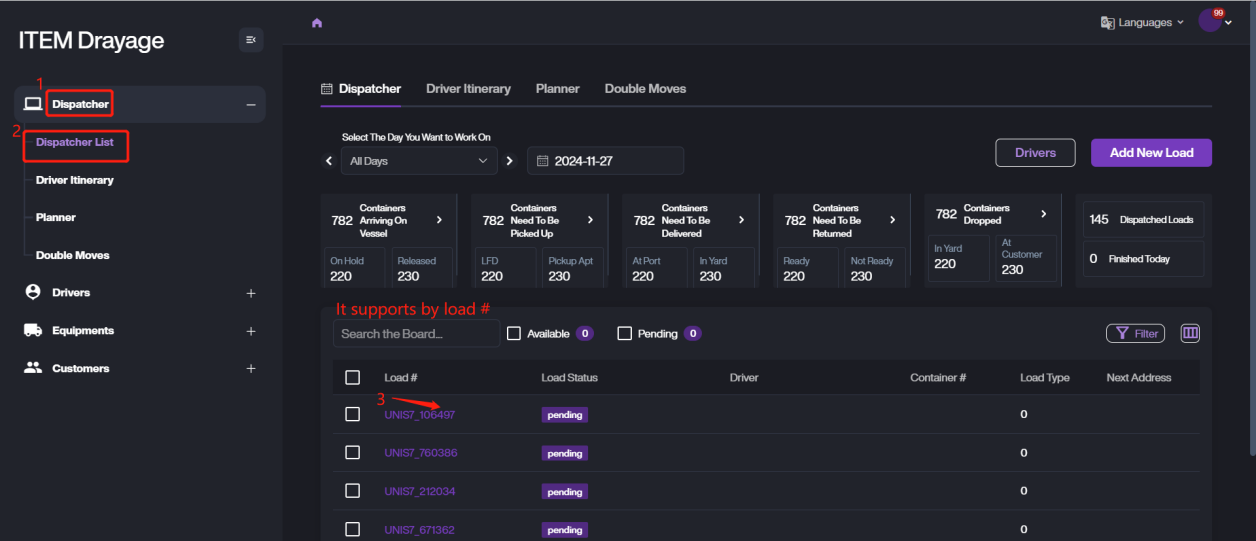Screen dimensions: 1256x541
Task: Switch to the Double Moves tab
Action: [x=645, y=89]
